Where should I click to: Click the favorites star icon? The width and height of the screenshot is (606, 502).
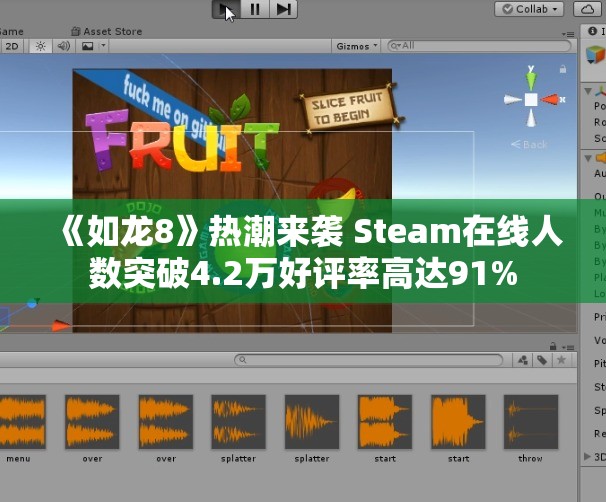tap(561, 360)
